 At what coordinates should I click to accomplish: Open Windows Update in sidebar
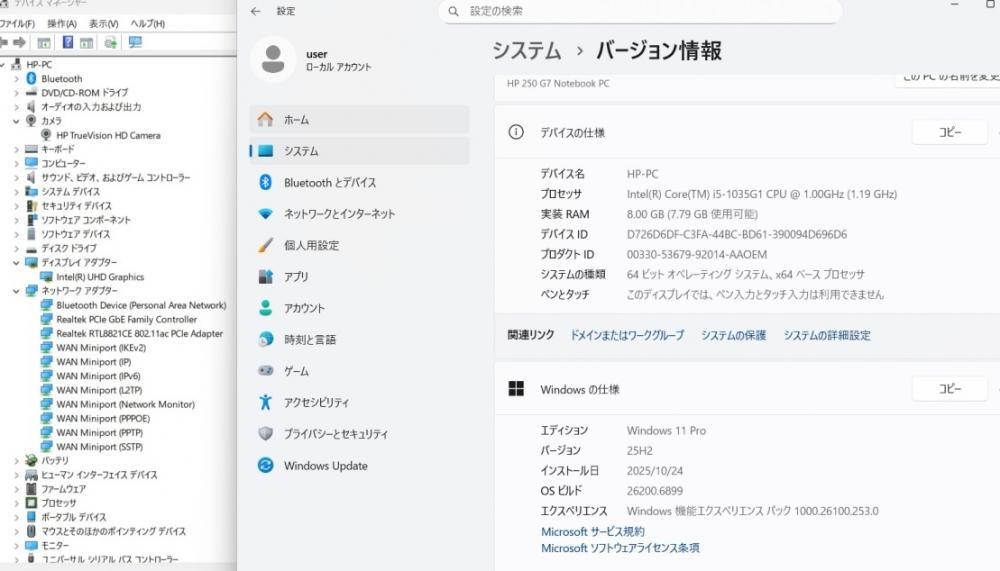tap(360, 466)
